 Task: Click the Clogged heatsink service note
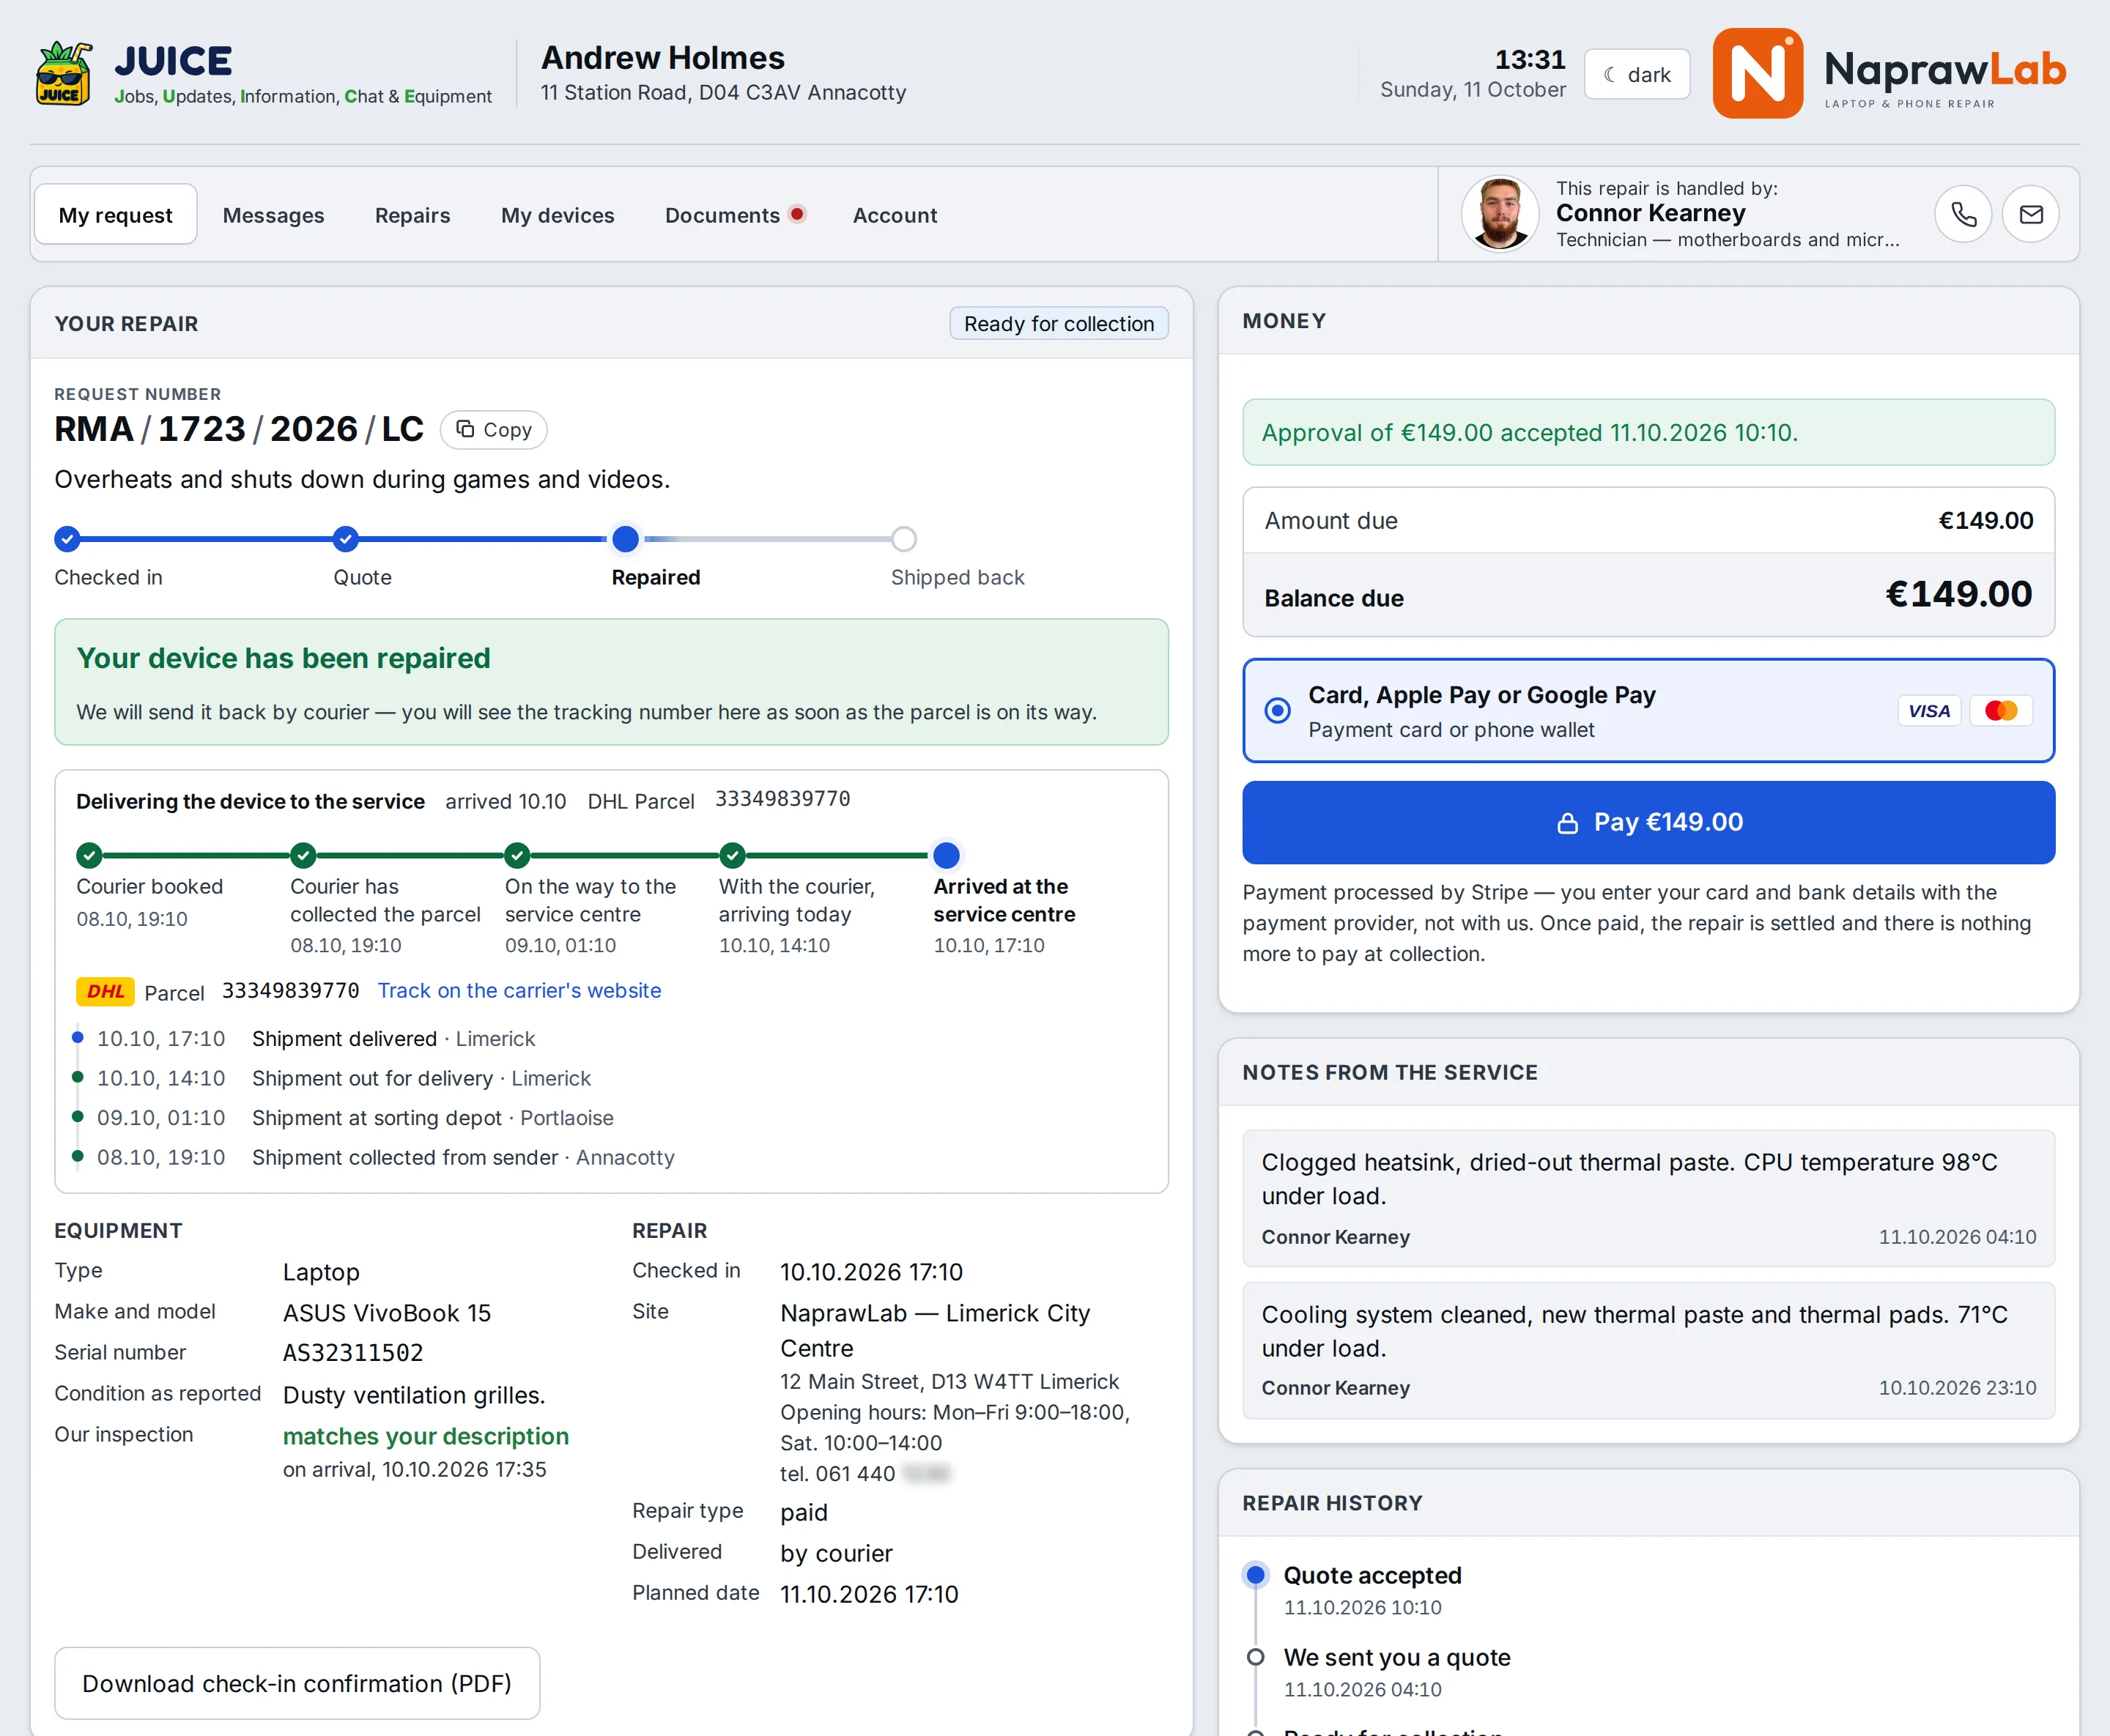pyautogui.click(x=1648, y=1198)
